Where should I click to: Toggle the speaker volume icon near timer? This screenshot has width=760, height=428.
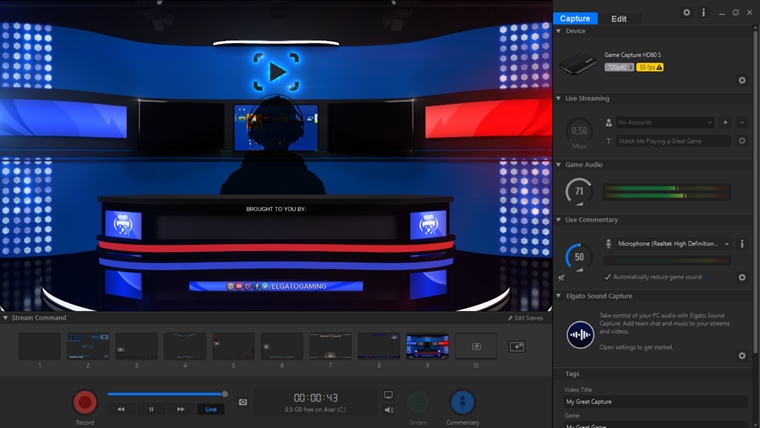click(x=389, y=410)
